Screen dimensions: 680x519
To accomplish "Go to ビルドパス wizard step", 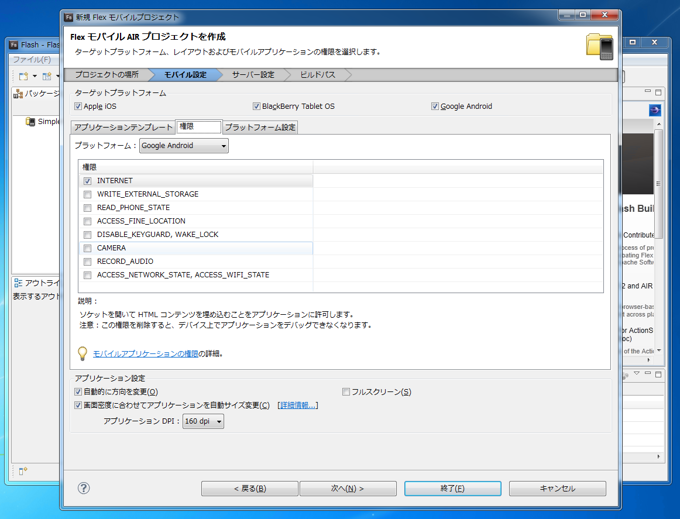I will pos(318,75).
